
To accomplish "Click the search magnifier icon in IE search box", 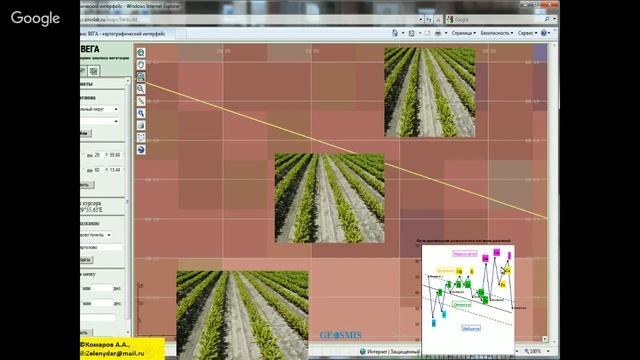I will point(547,19).
